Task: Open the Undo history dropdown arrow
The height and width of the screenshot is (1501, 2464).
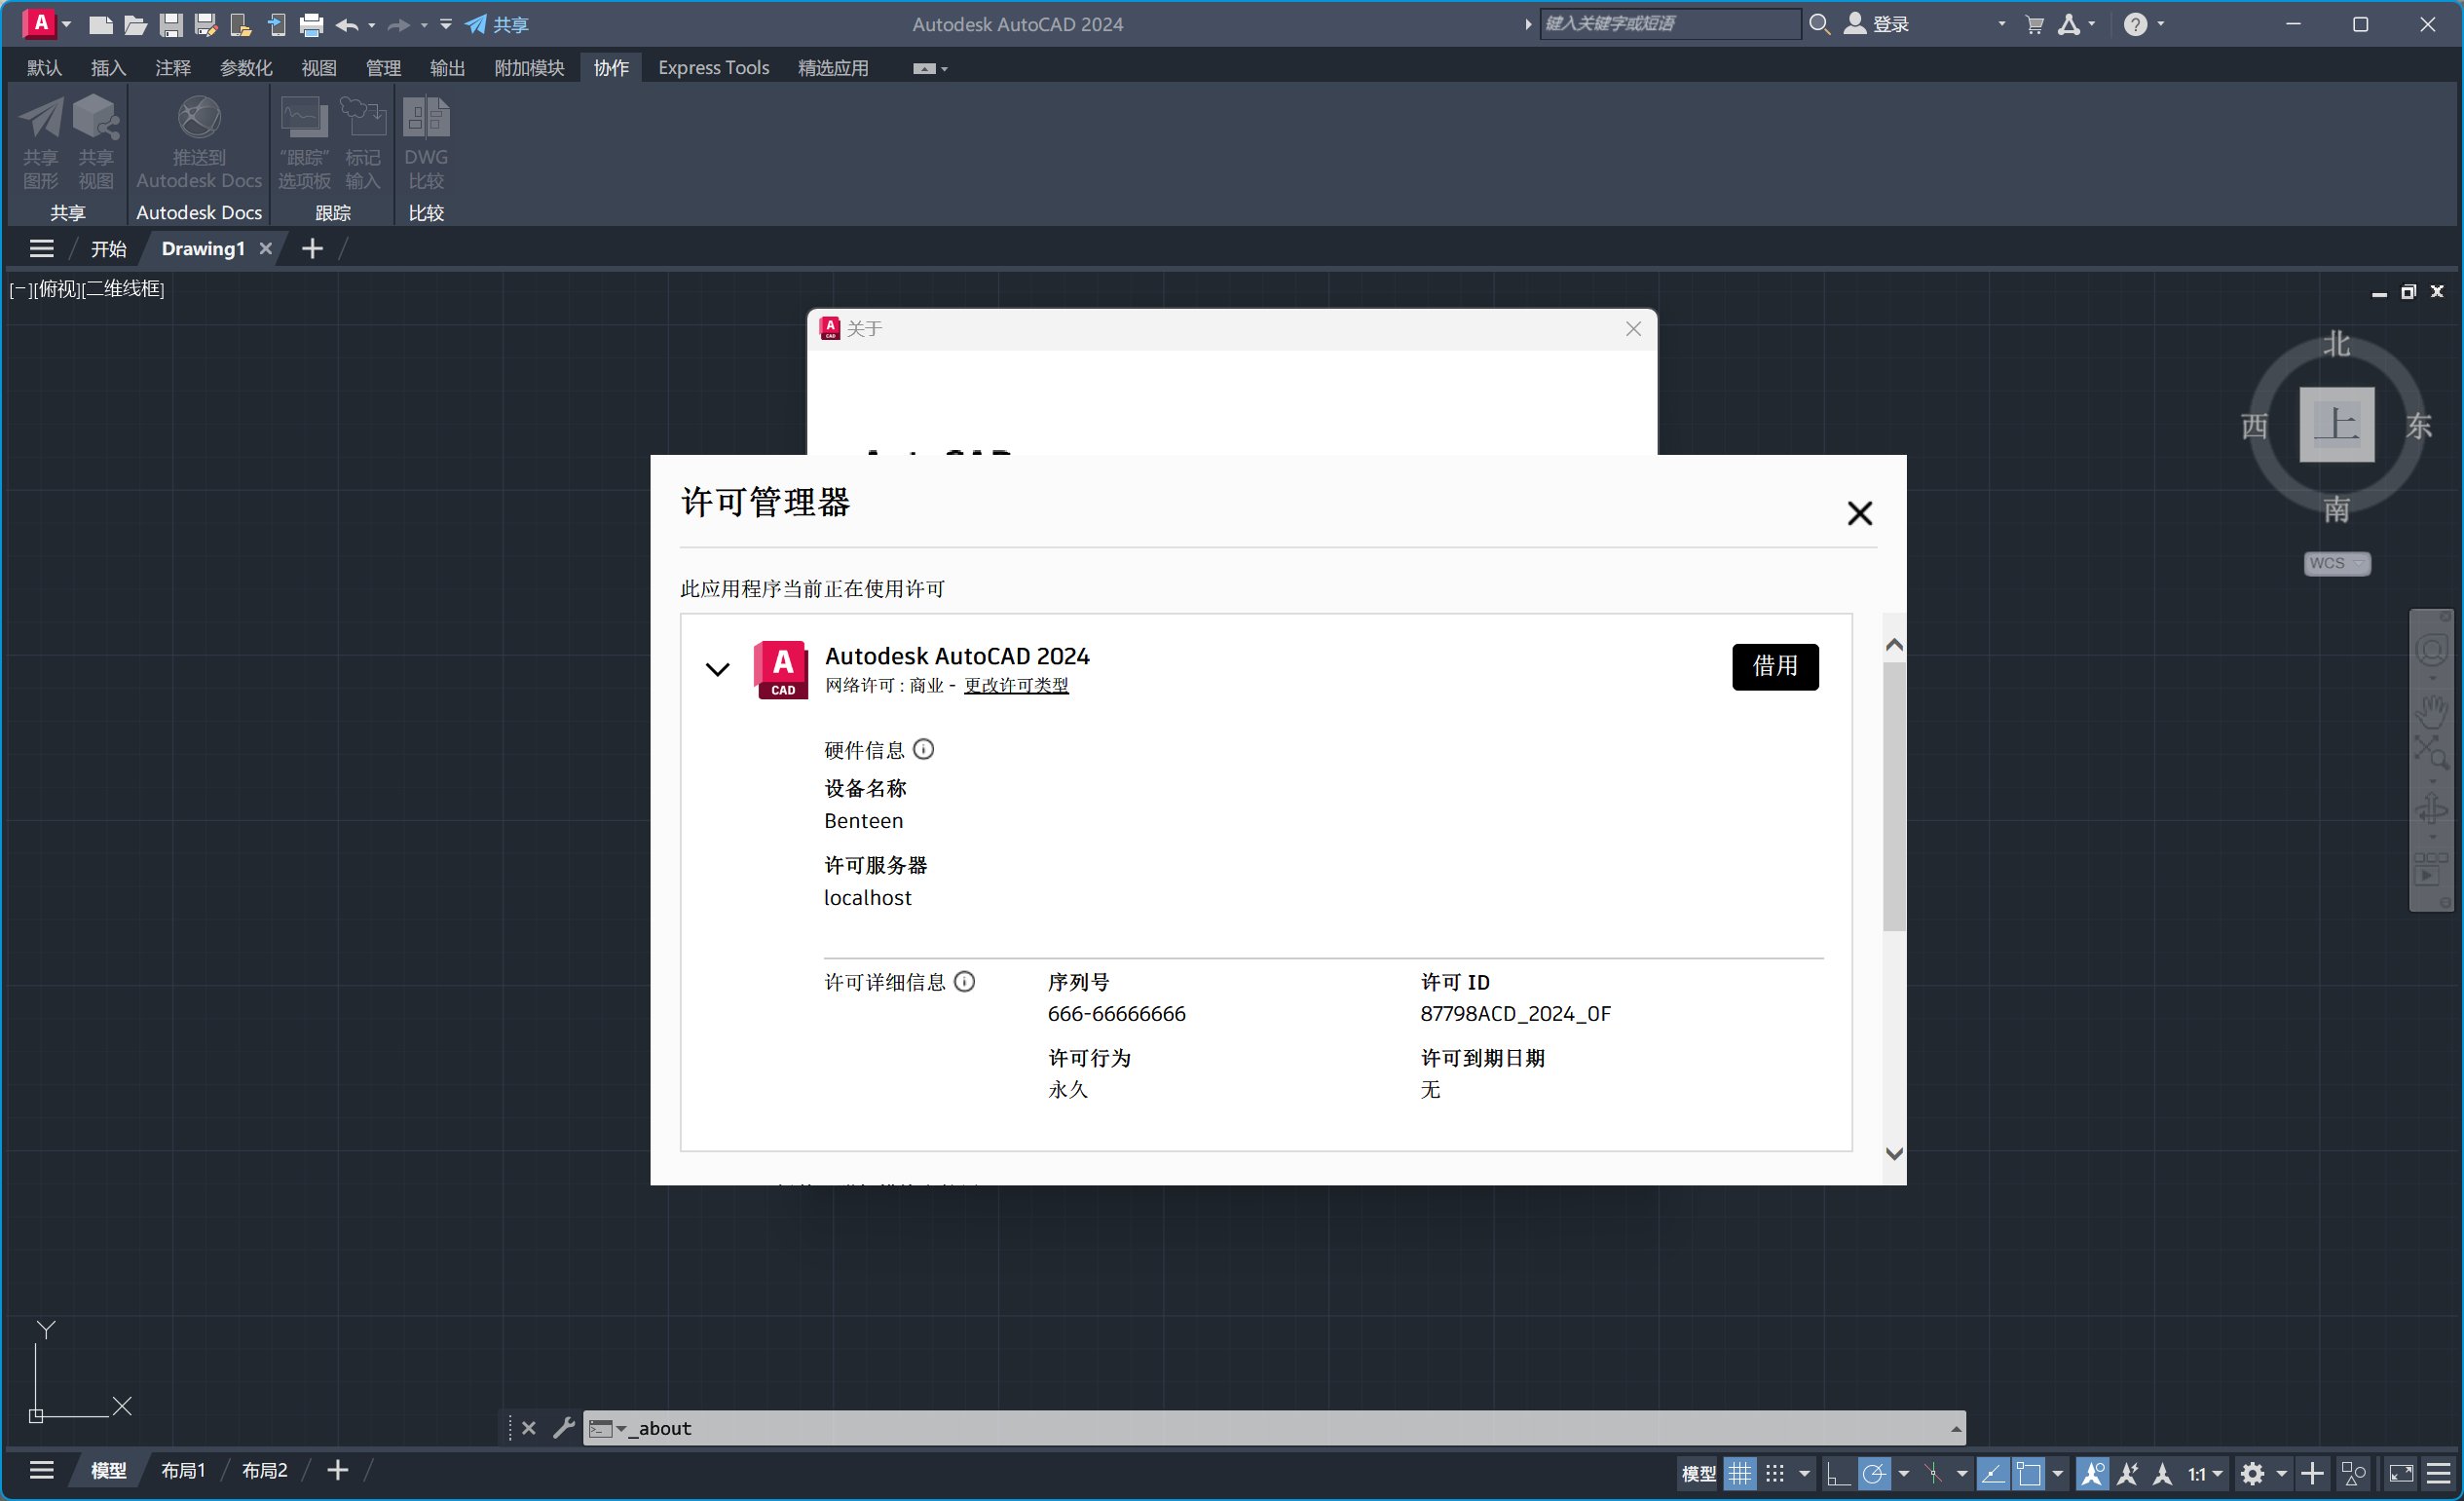Action: [x=372, y=25]
